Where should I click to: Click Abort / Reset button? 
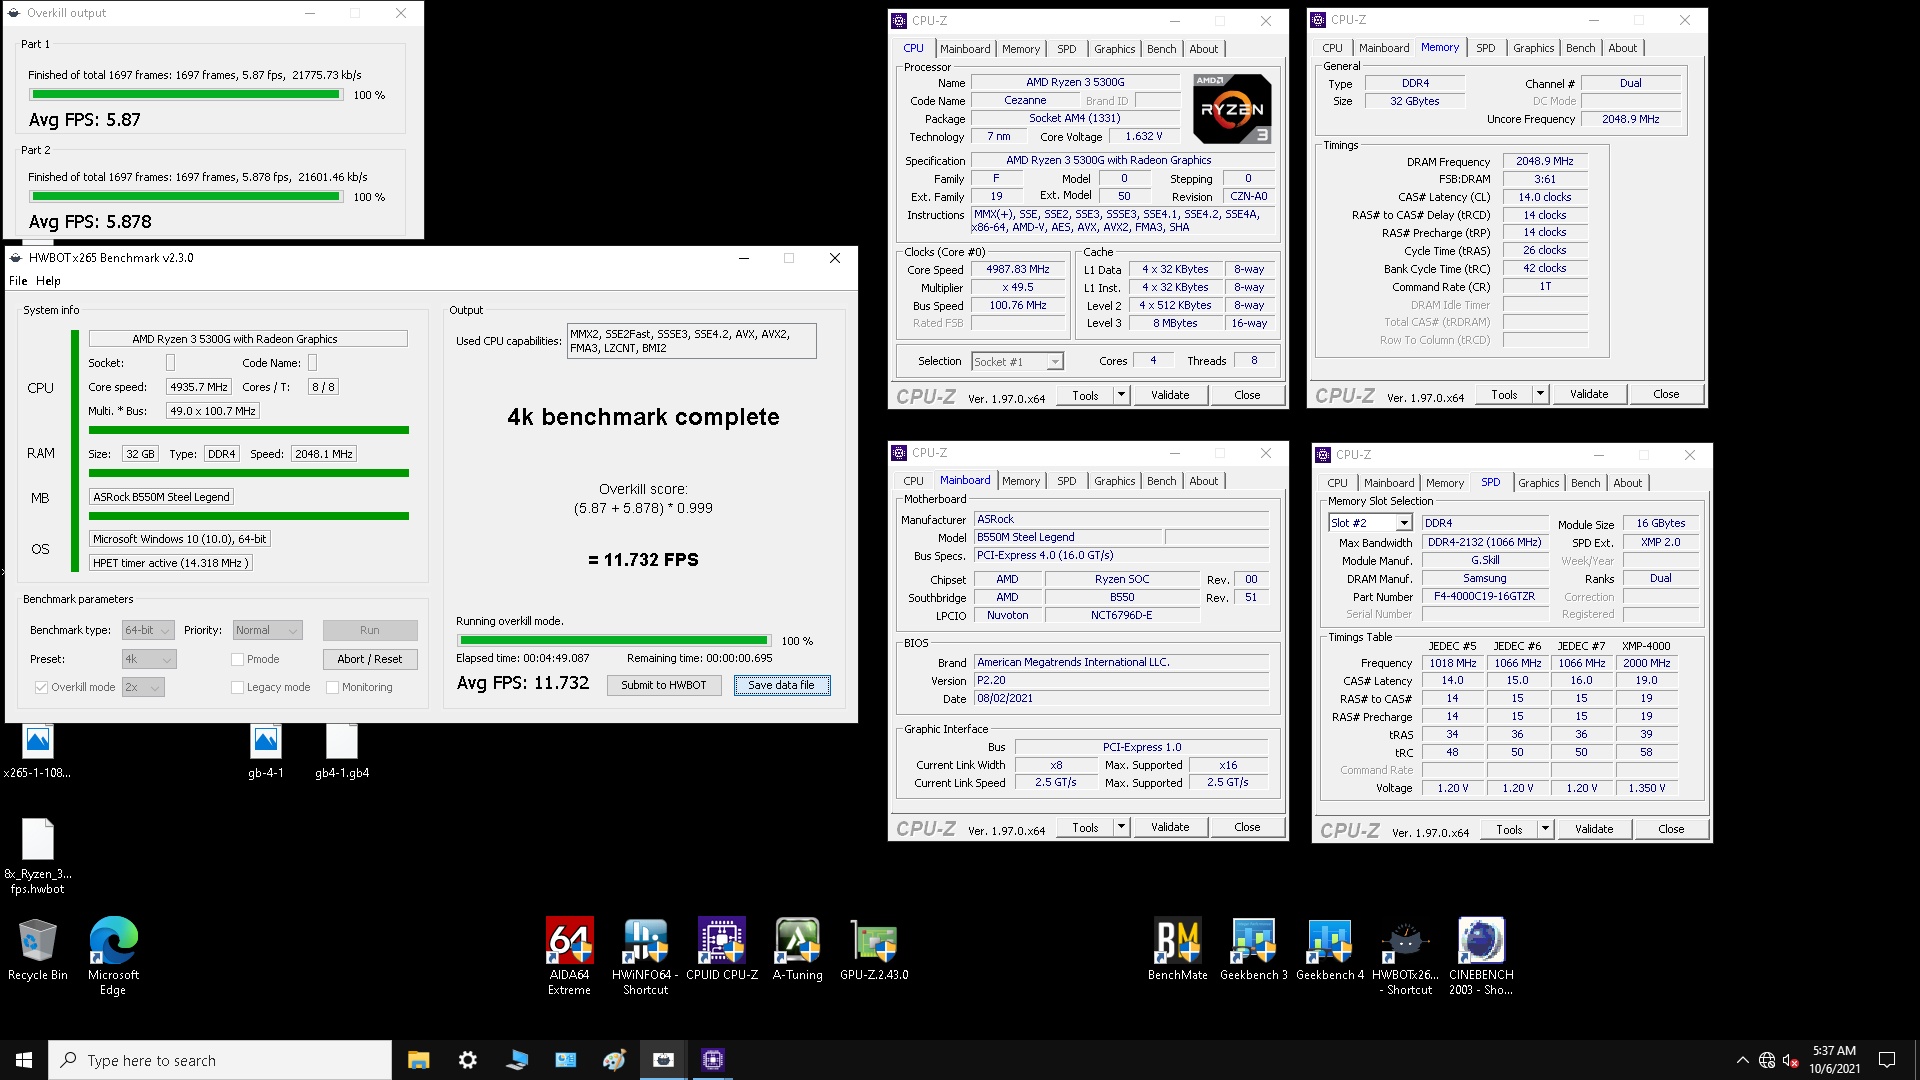tap(369, 659)
